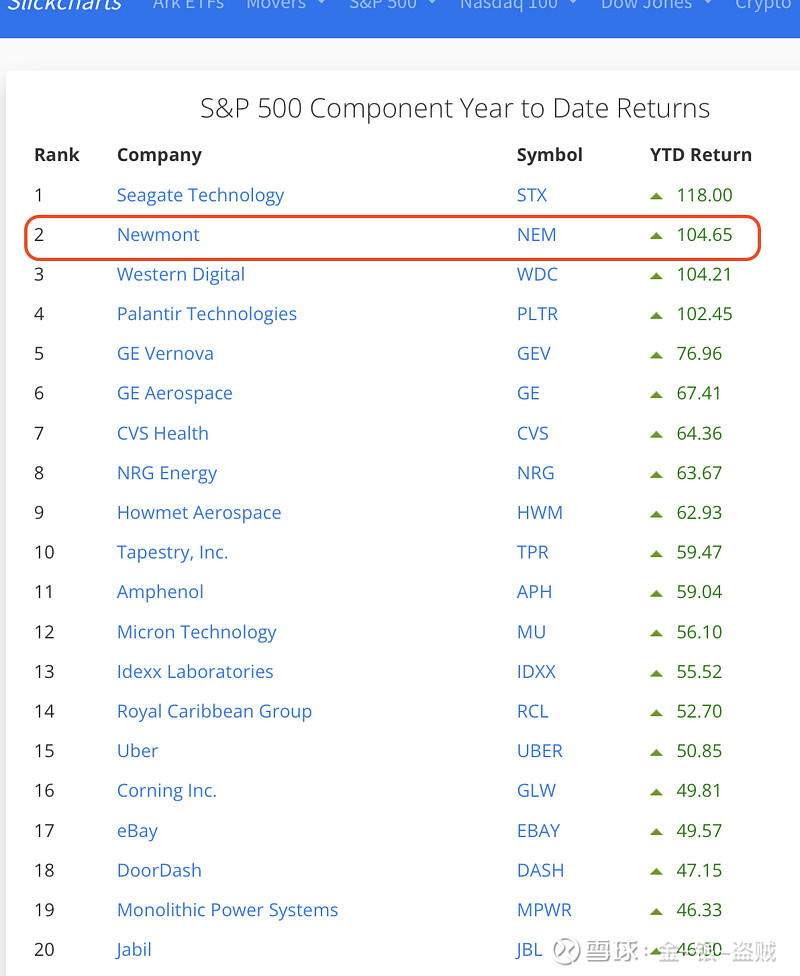Click the green up arrow for Seagate Technology
800x976 pixels.
[x=656, y=196]
